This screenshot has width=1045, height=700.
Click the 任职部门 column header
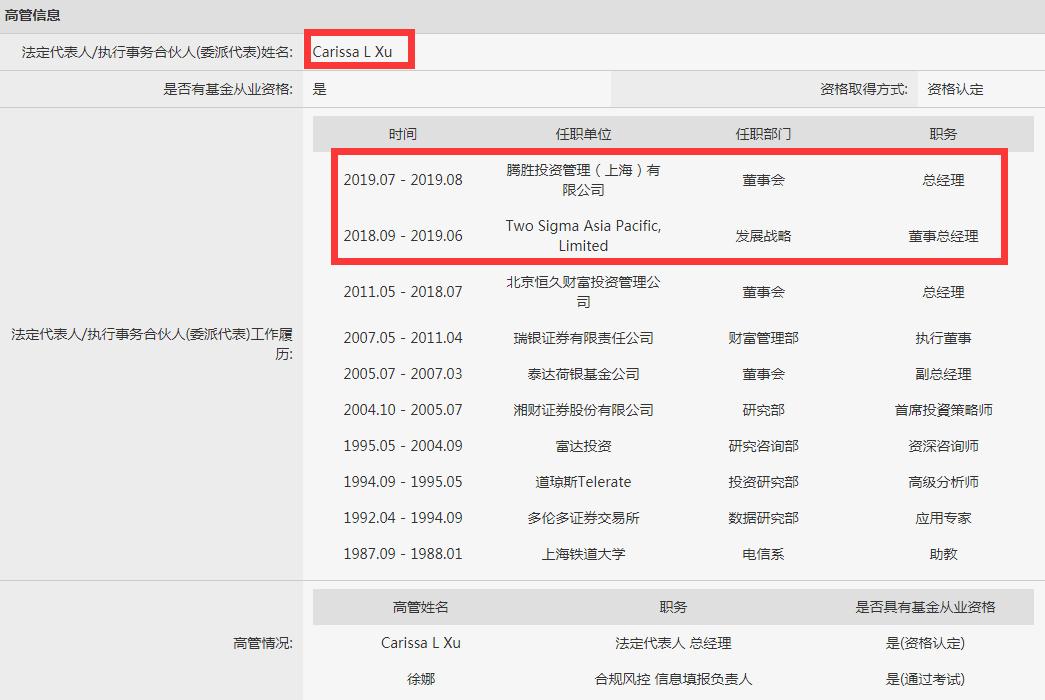click(x=763, y=133)
